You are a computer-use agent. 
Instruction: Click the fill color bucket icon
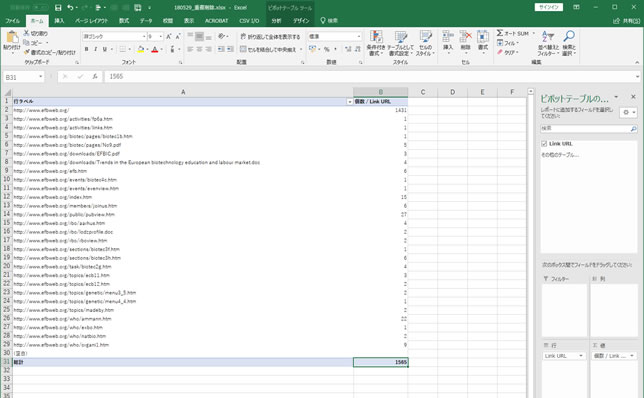pyautogui.click(x=141, y=49)
